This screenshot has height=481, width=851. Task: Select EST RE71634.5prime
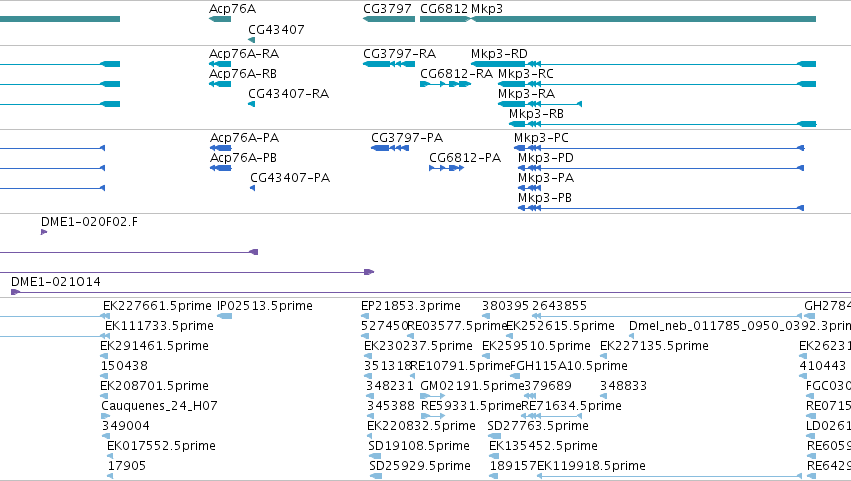[x=571, y=407]
